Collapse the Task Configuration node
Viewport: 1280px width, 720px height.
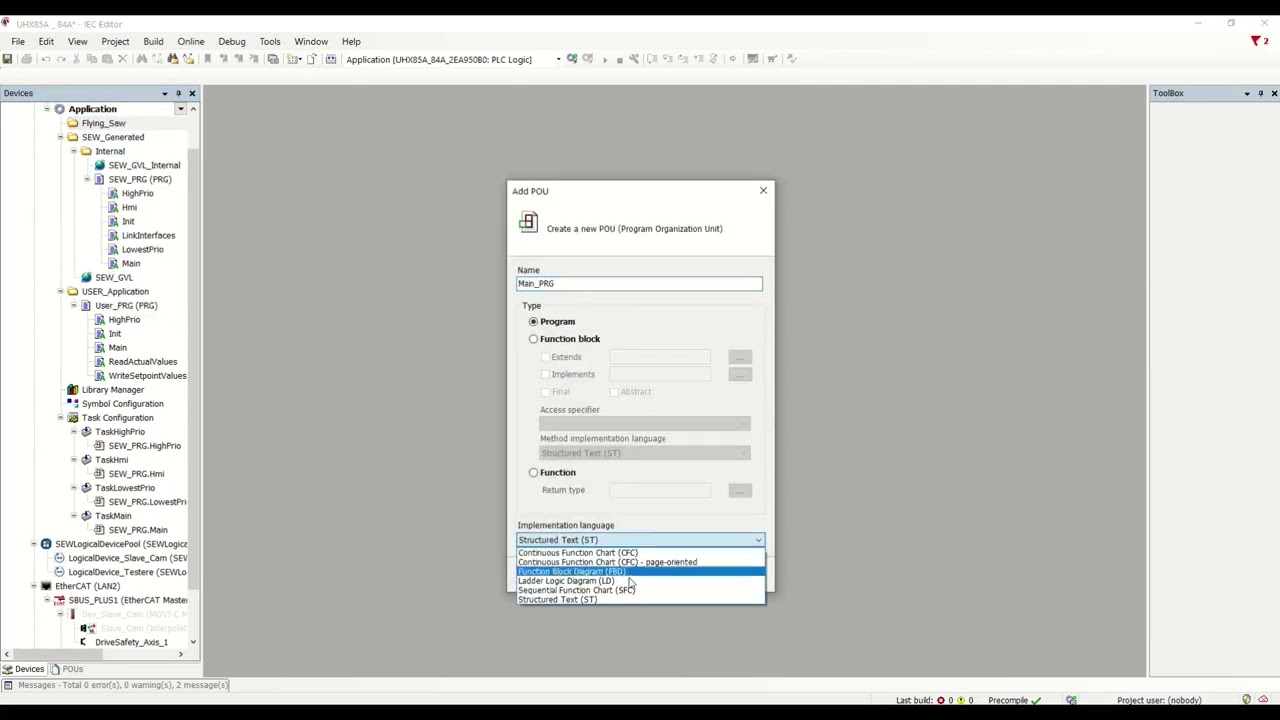[x=60, y=418]
